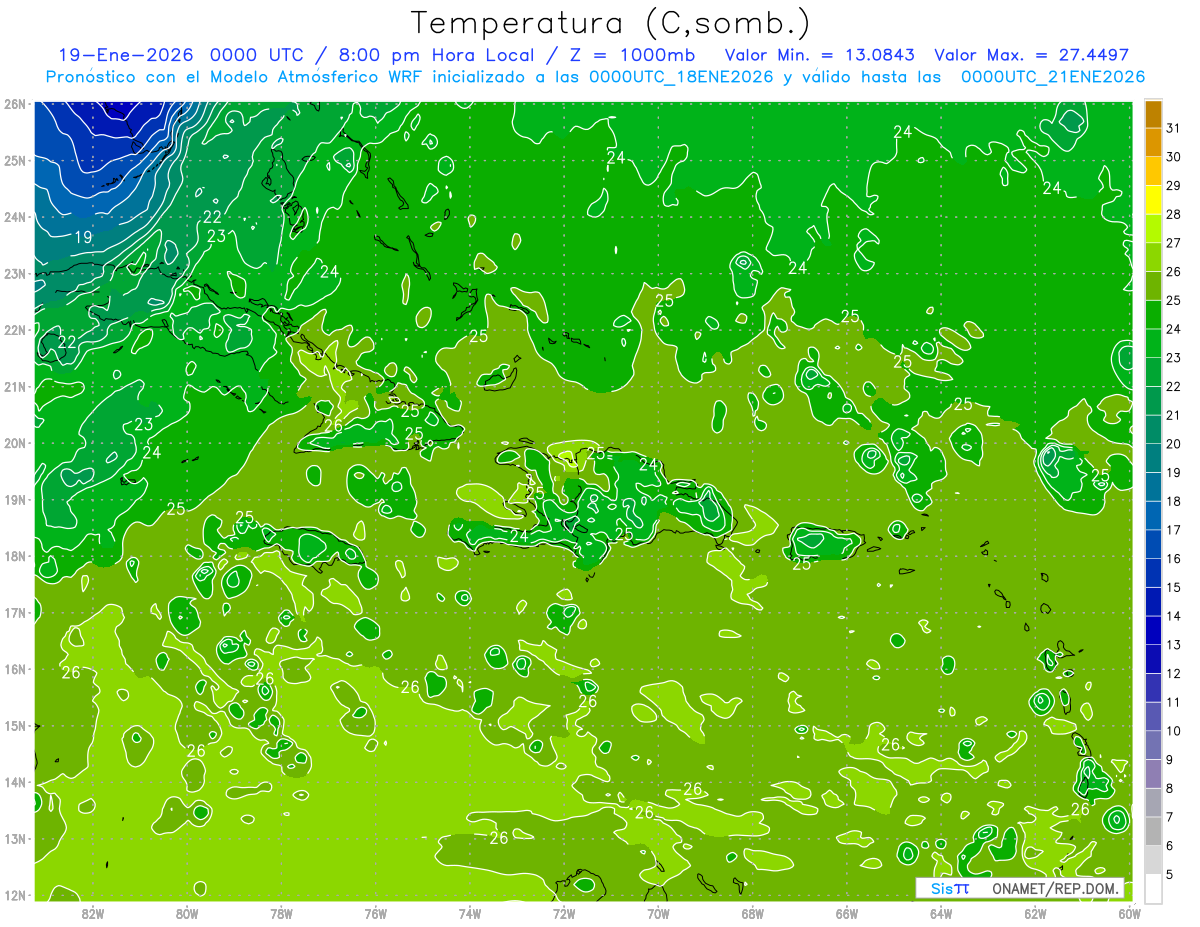Pick the purple swatch between 9 and 10
The width and height of the screenshot is (1200, 927).
[1153, 745]
